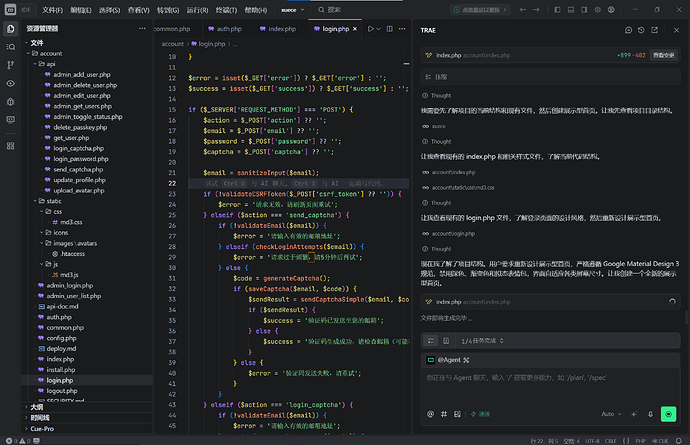Toggle the bottom panel layout icon
The image size is (690, 445).
point(571,10)
